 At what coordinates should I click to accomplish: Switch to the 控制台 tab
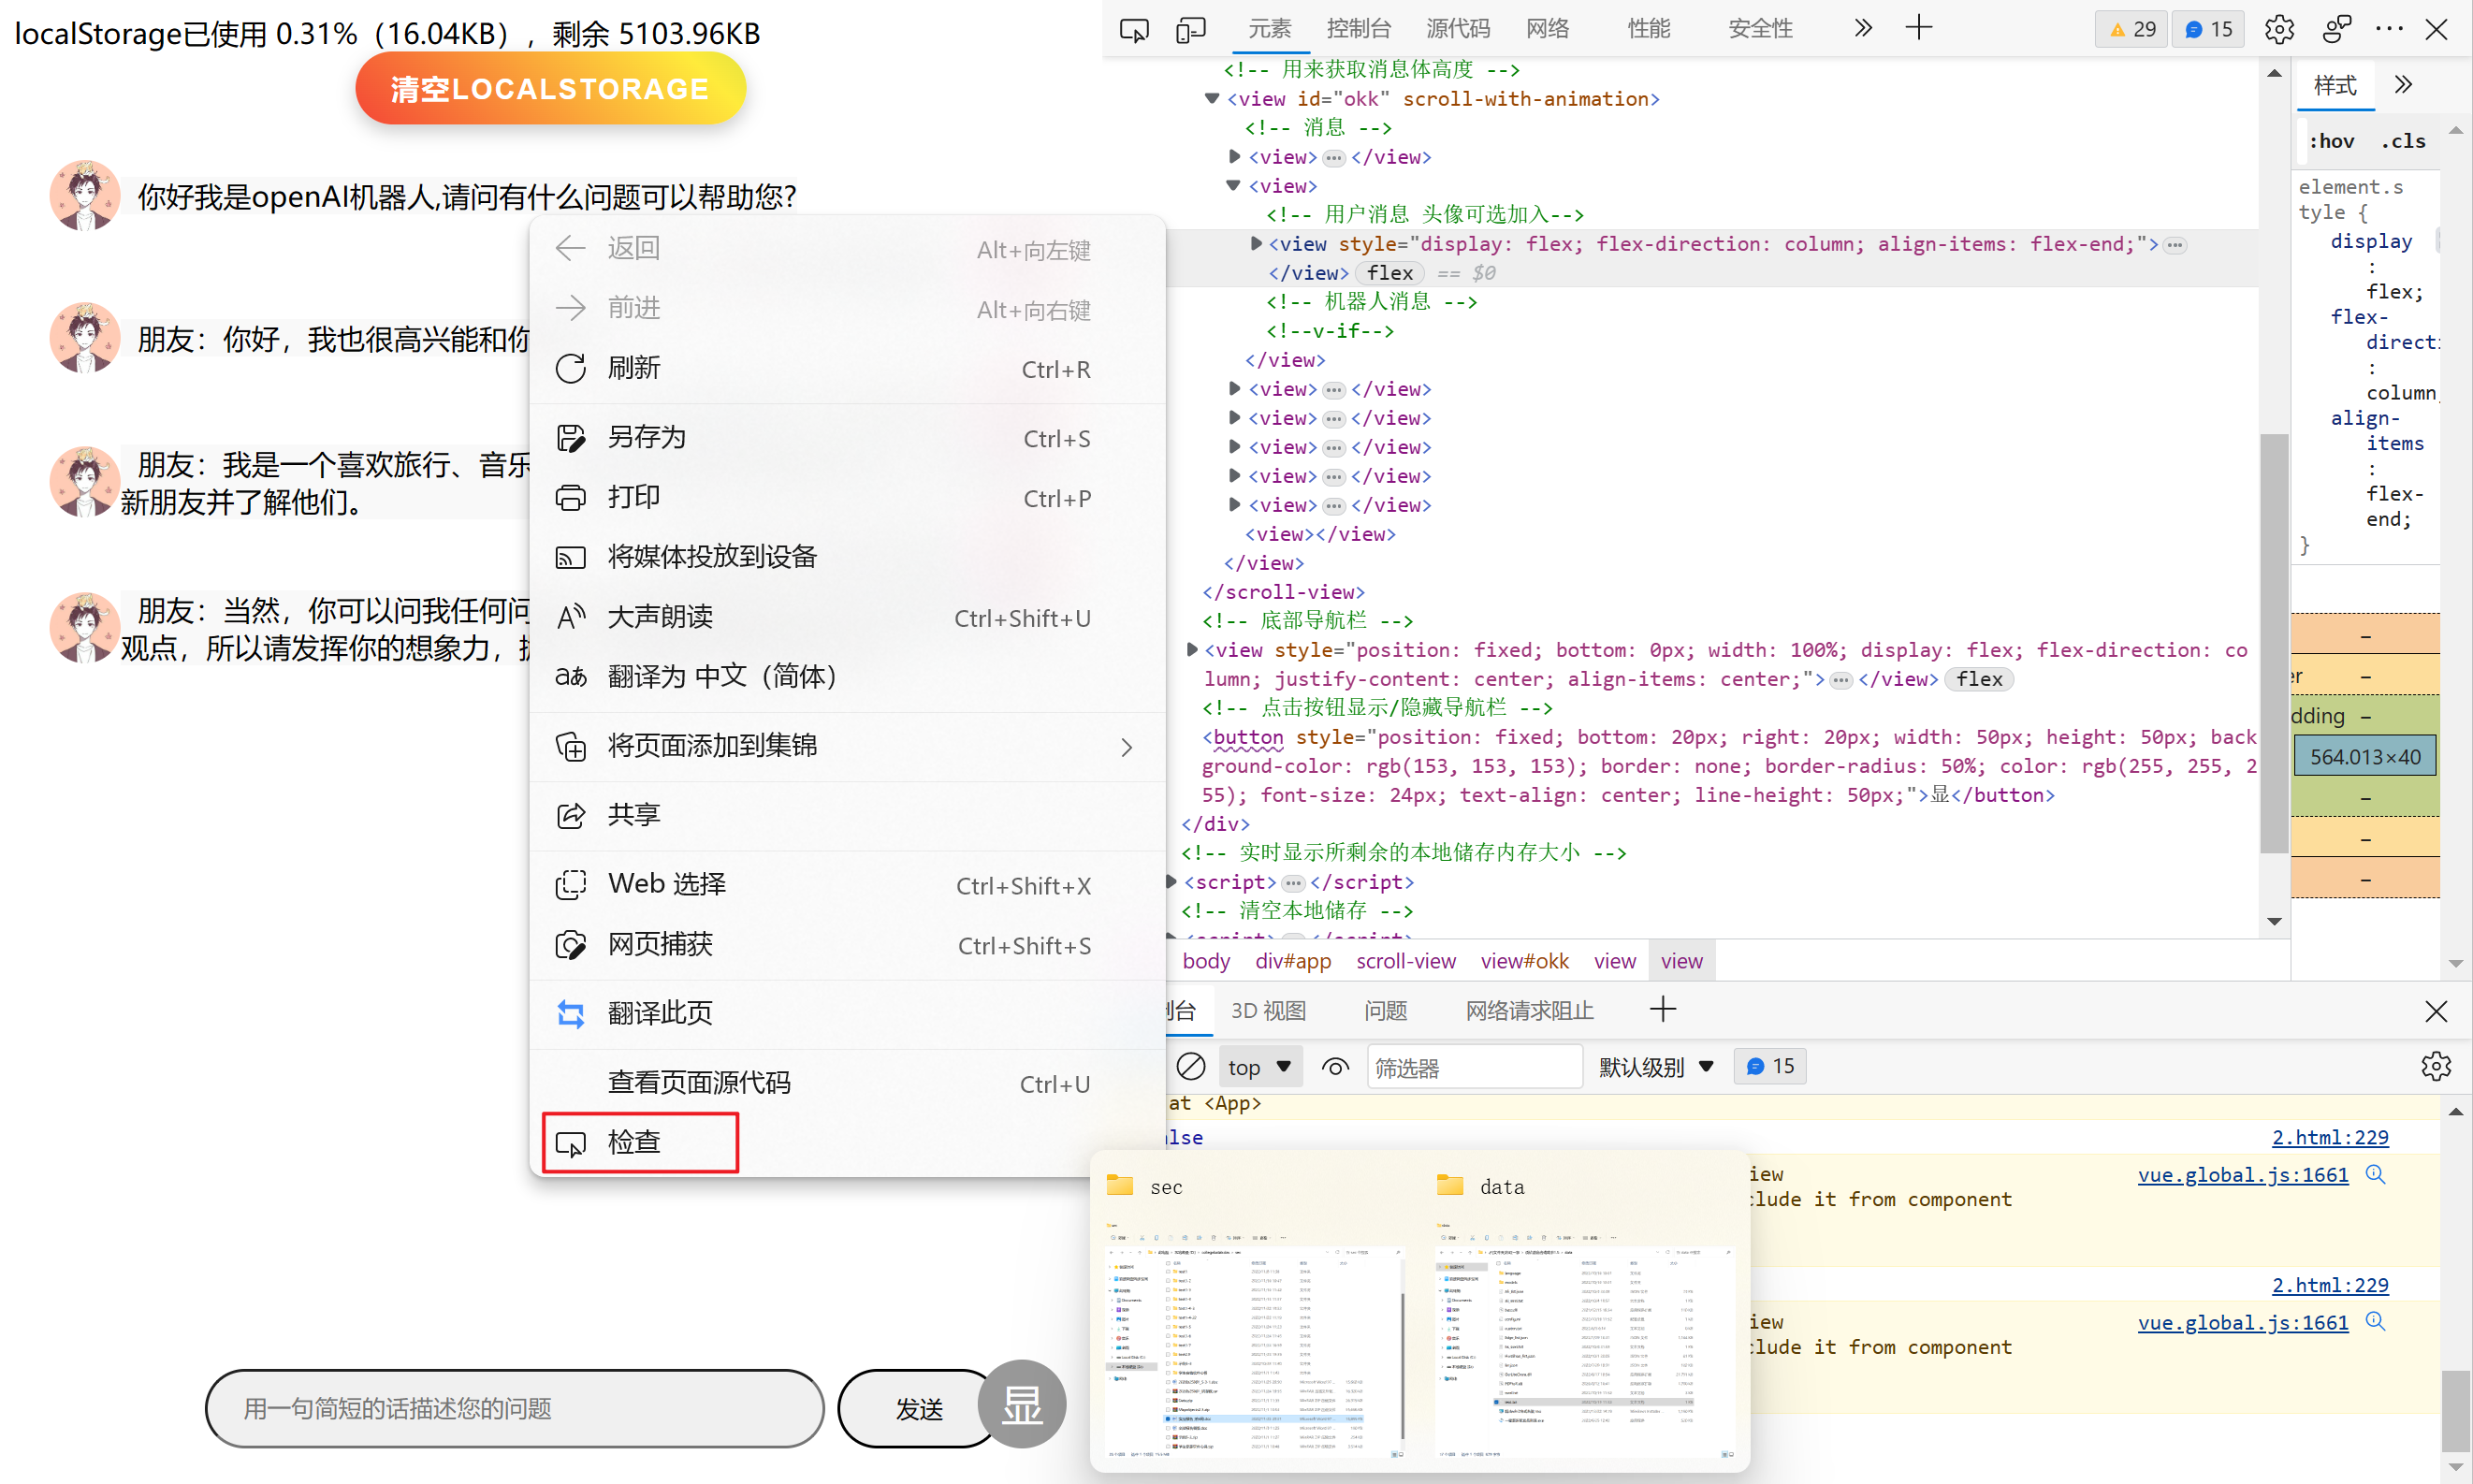tap(1359, 29)
